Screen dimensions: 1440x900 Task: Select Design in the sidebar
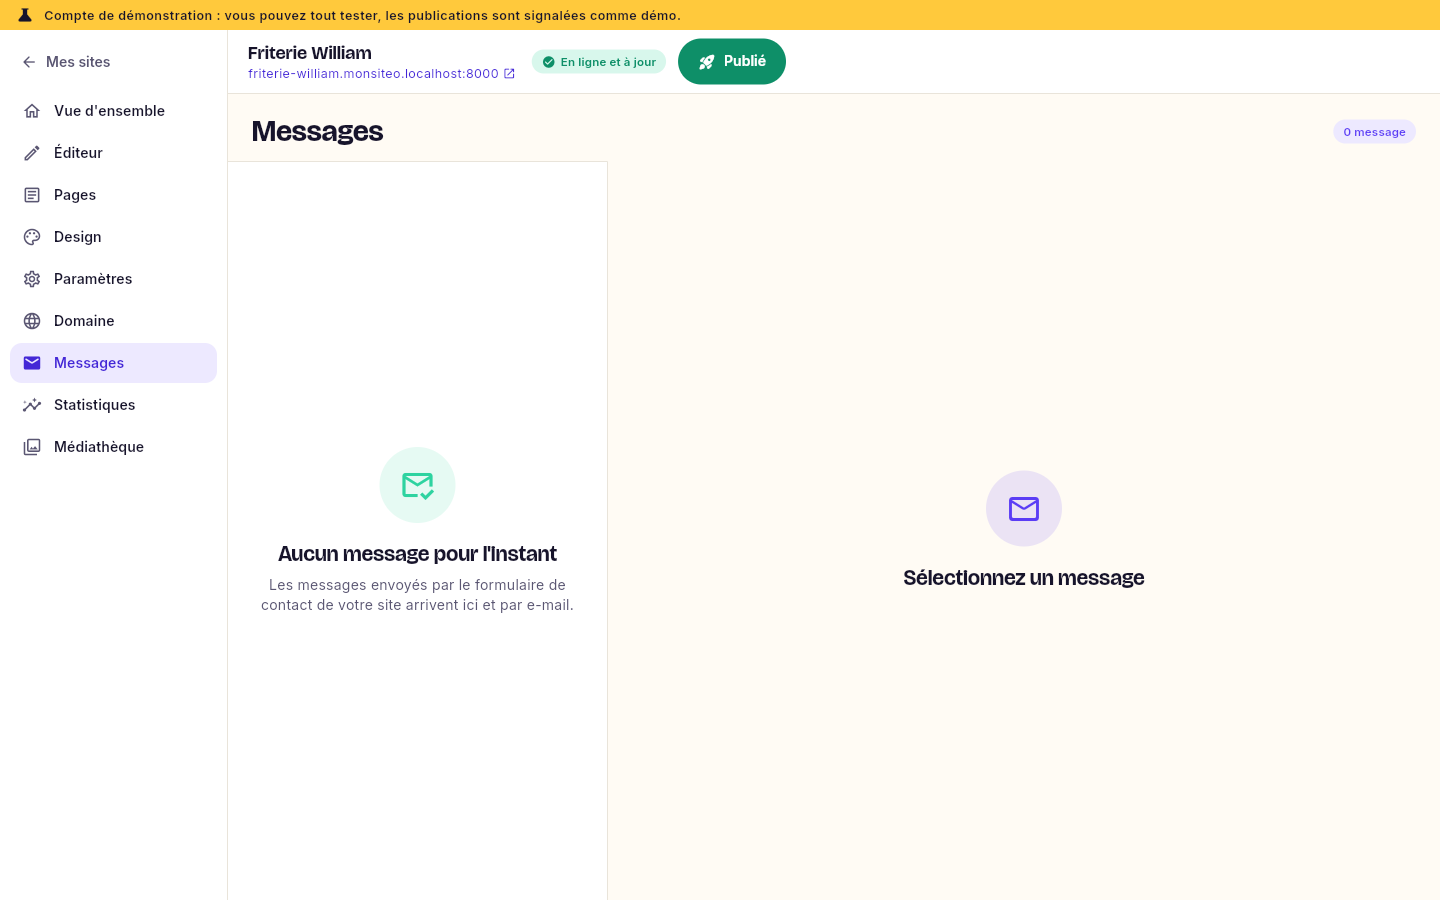click(113, 237)
